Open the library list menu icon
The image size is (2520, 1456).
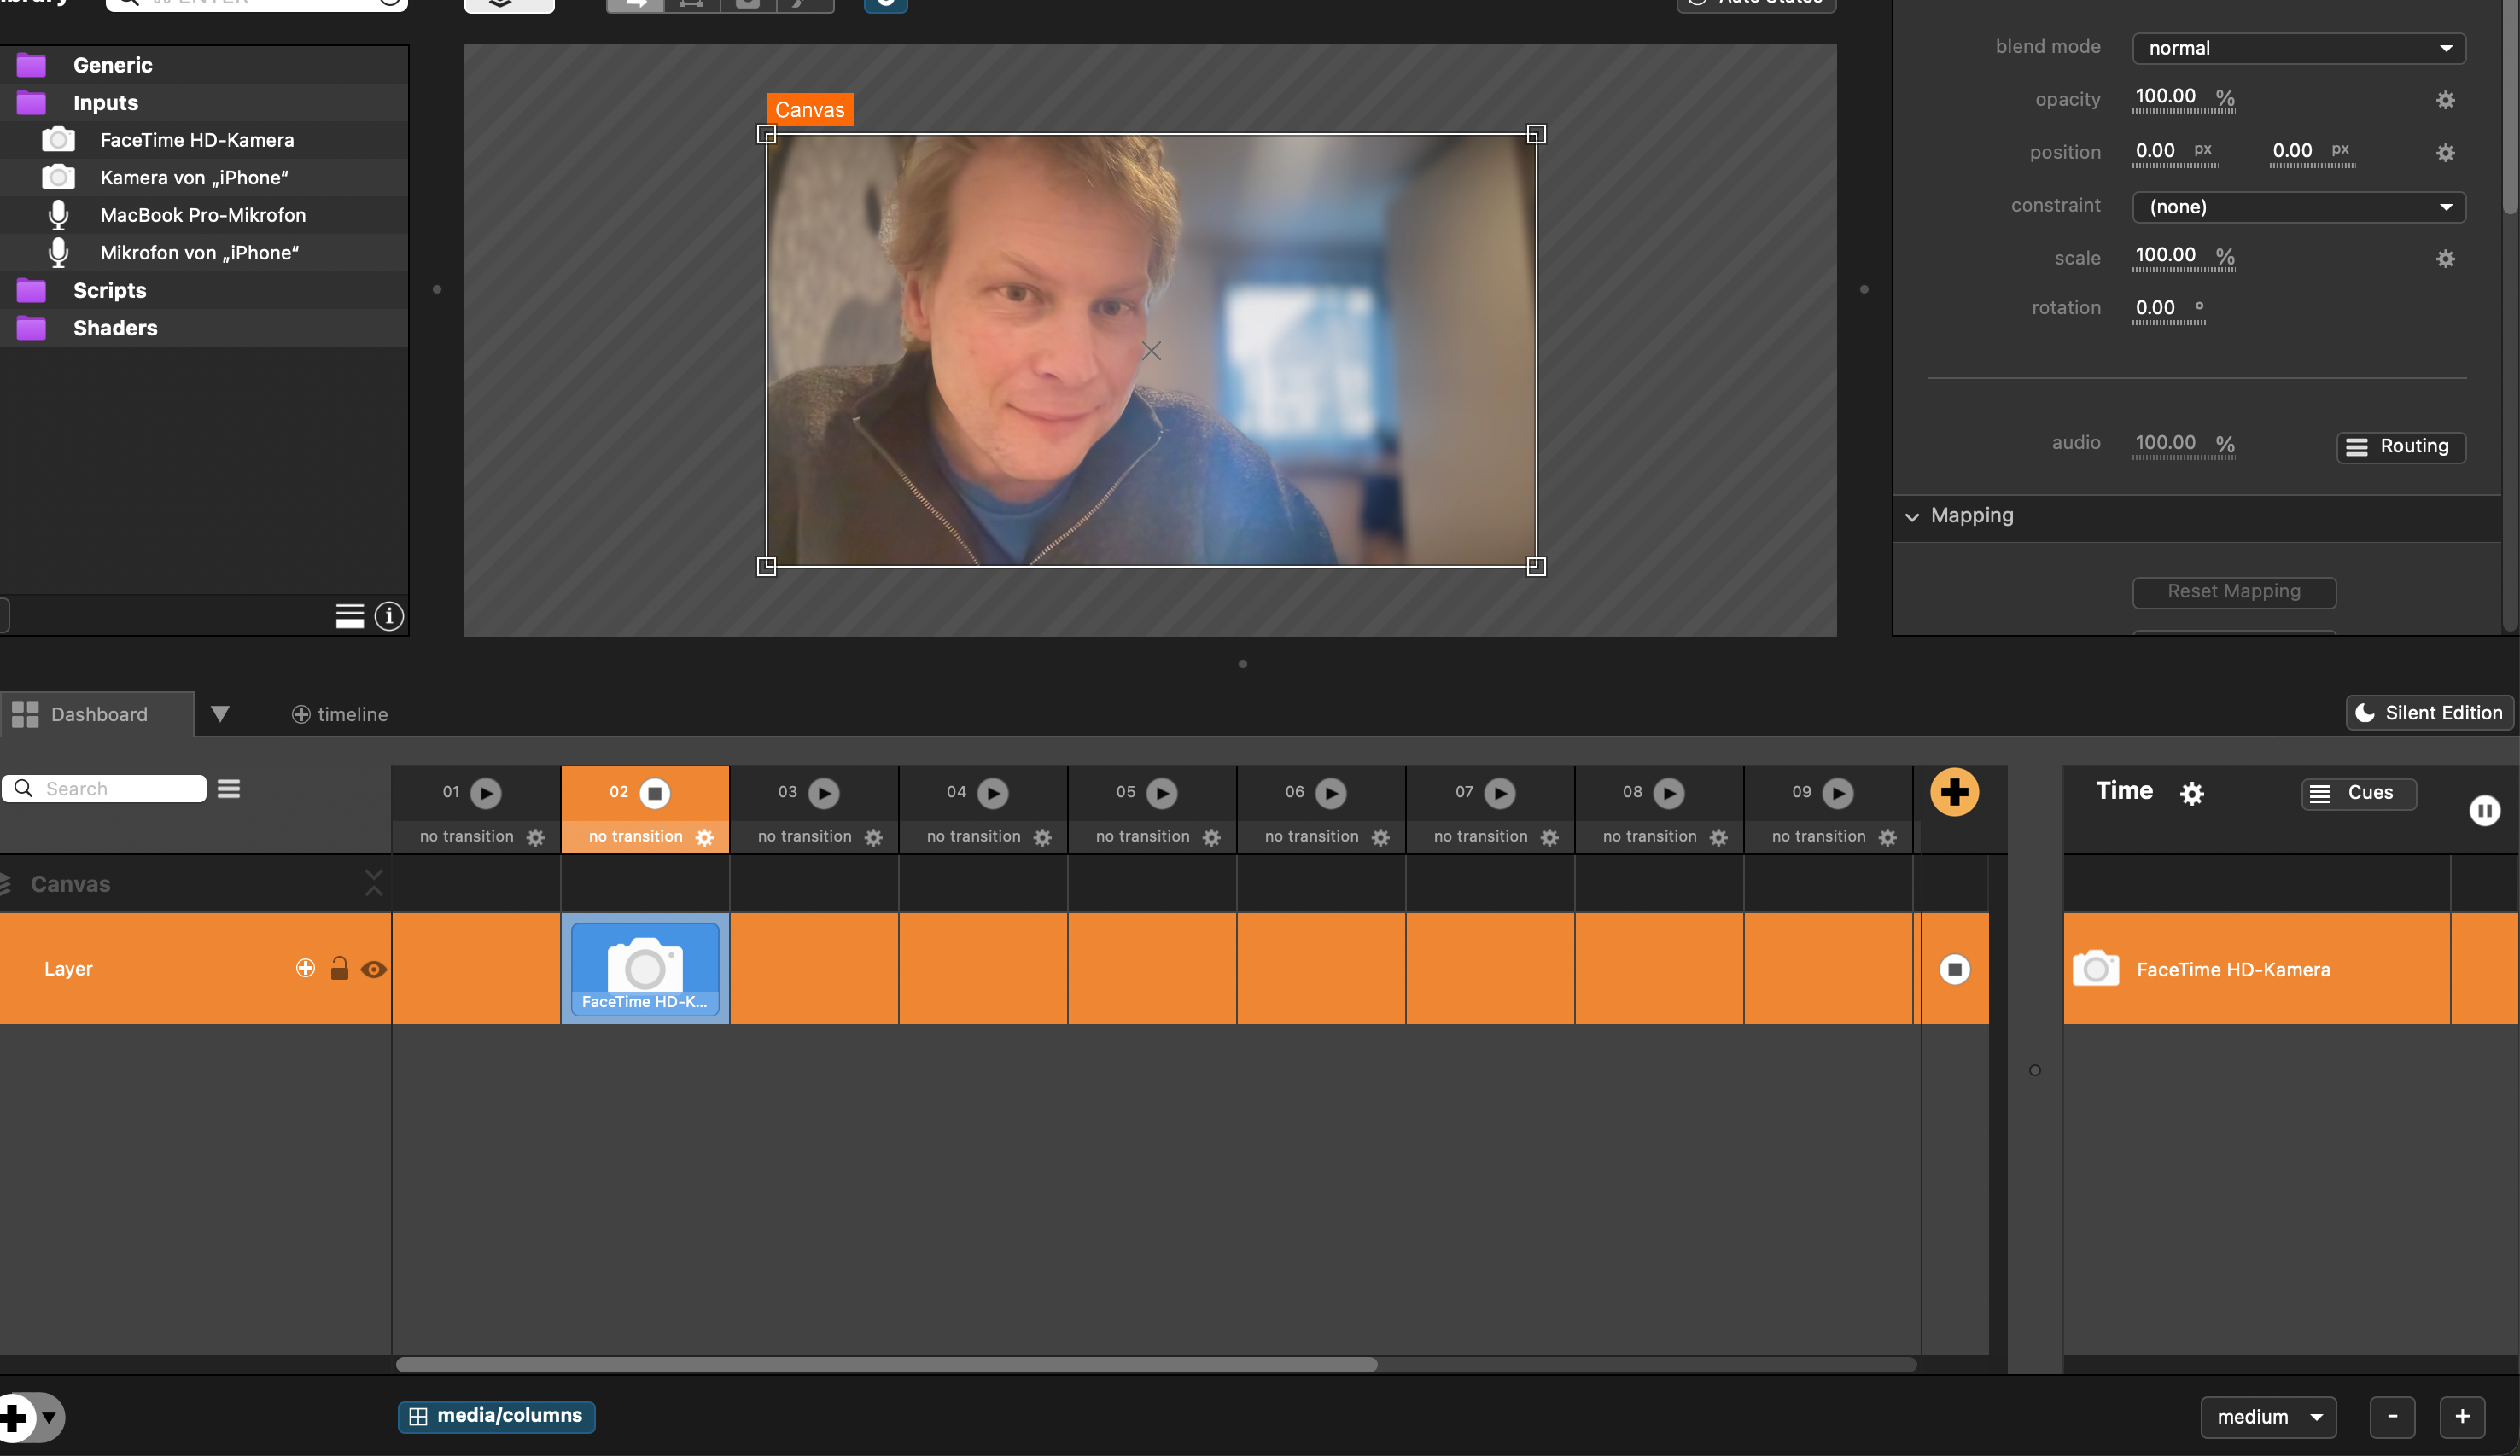pyautogui.click(x=349, y=616)
